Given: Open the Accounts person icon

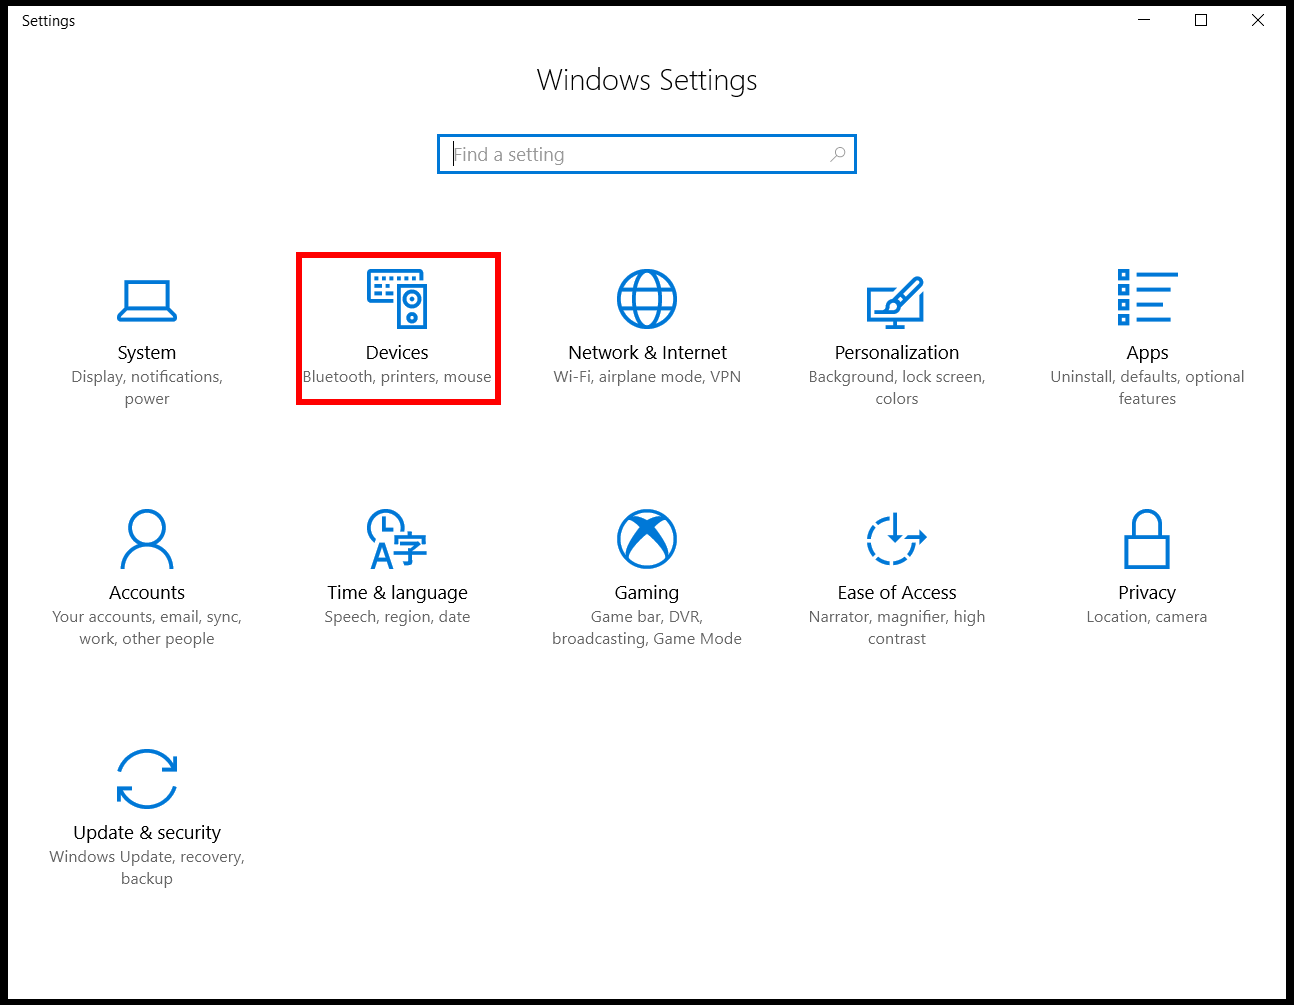Looking at the screenshot, I should 147,539.
